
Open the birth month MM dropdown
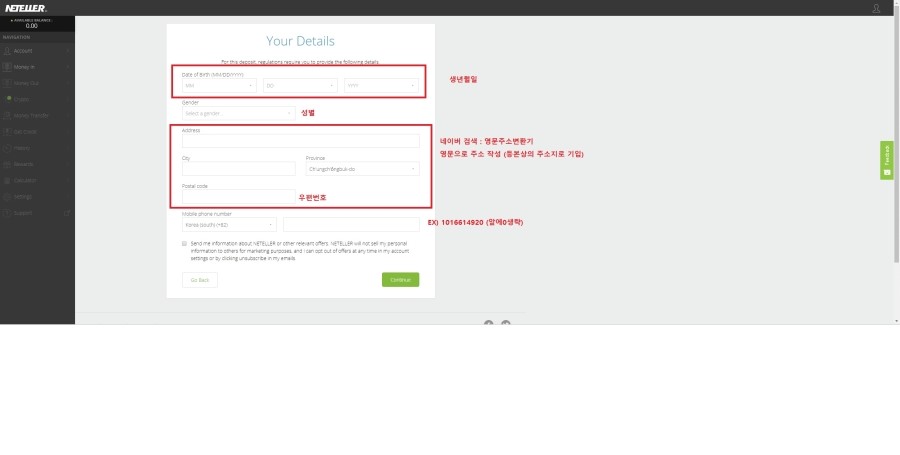219,86
